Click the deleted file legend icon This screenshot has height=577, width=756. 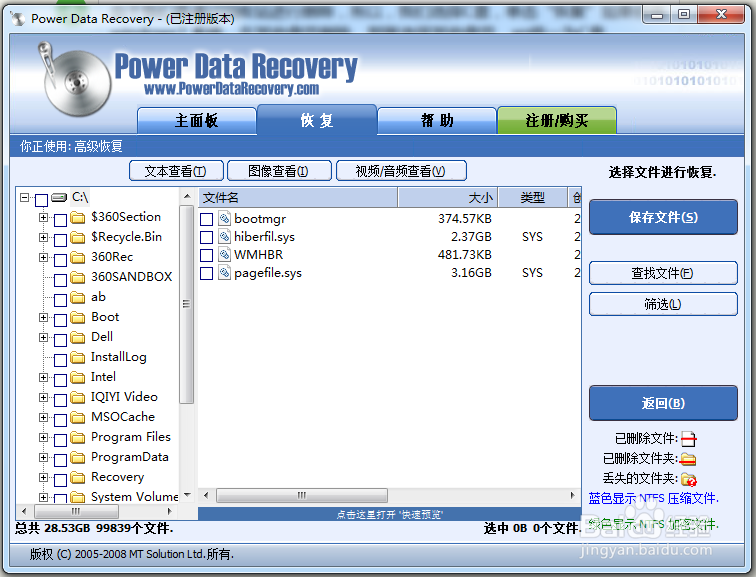[688, 439]
